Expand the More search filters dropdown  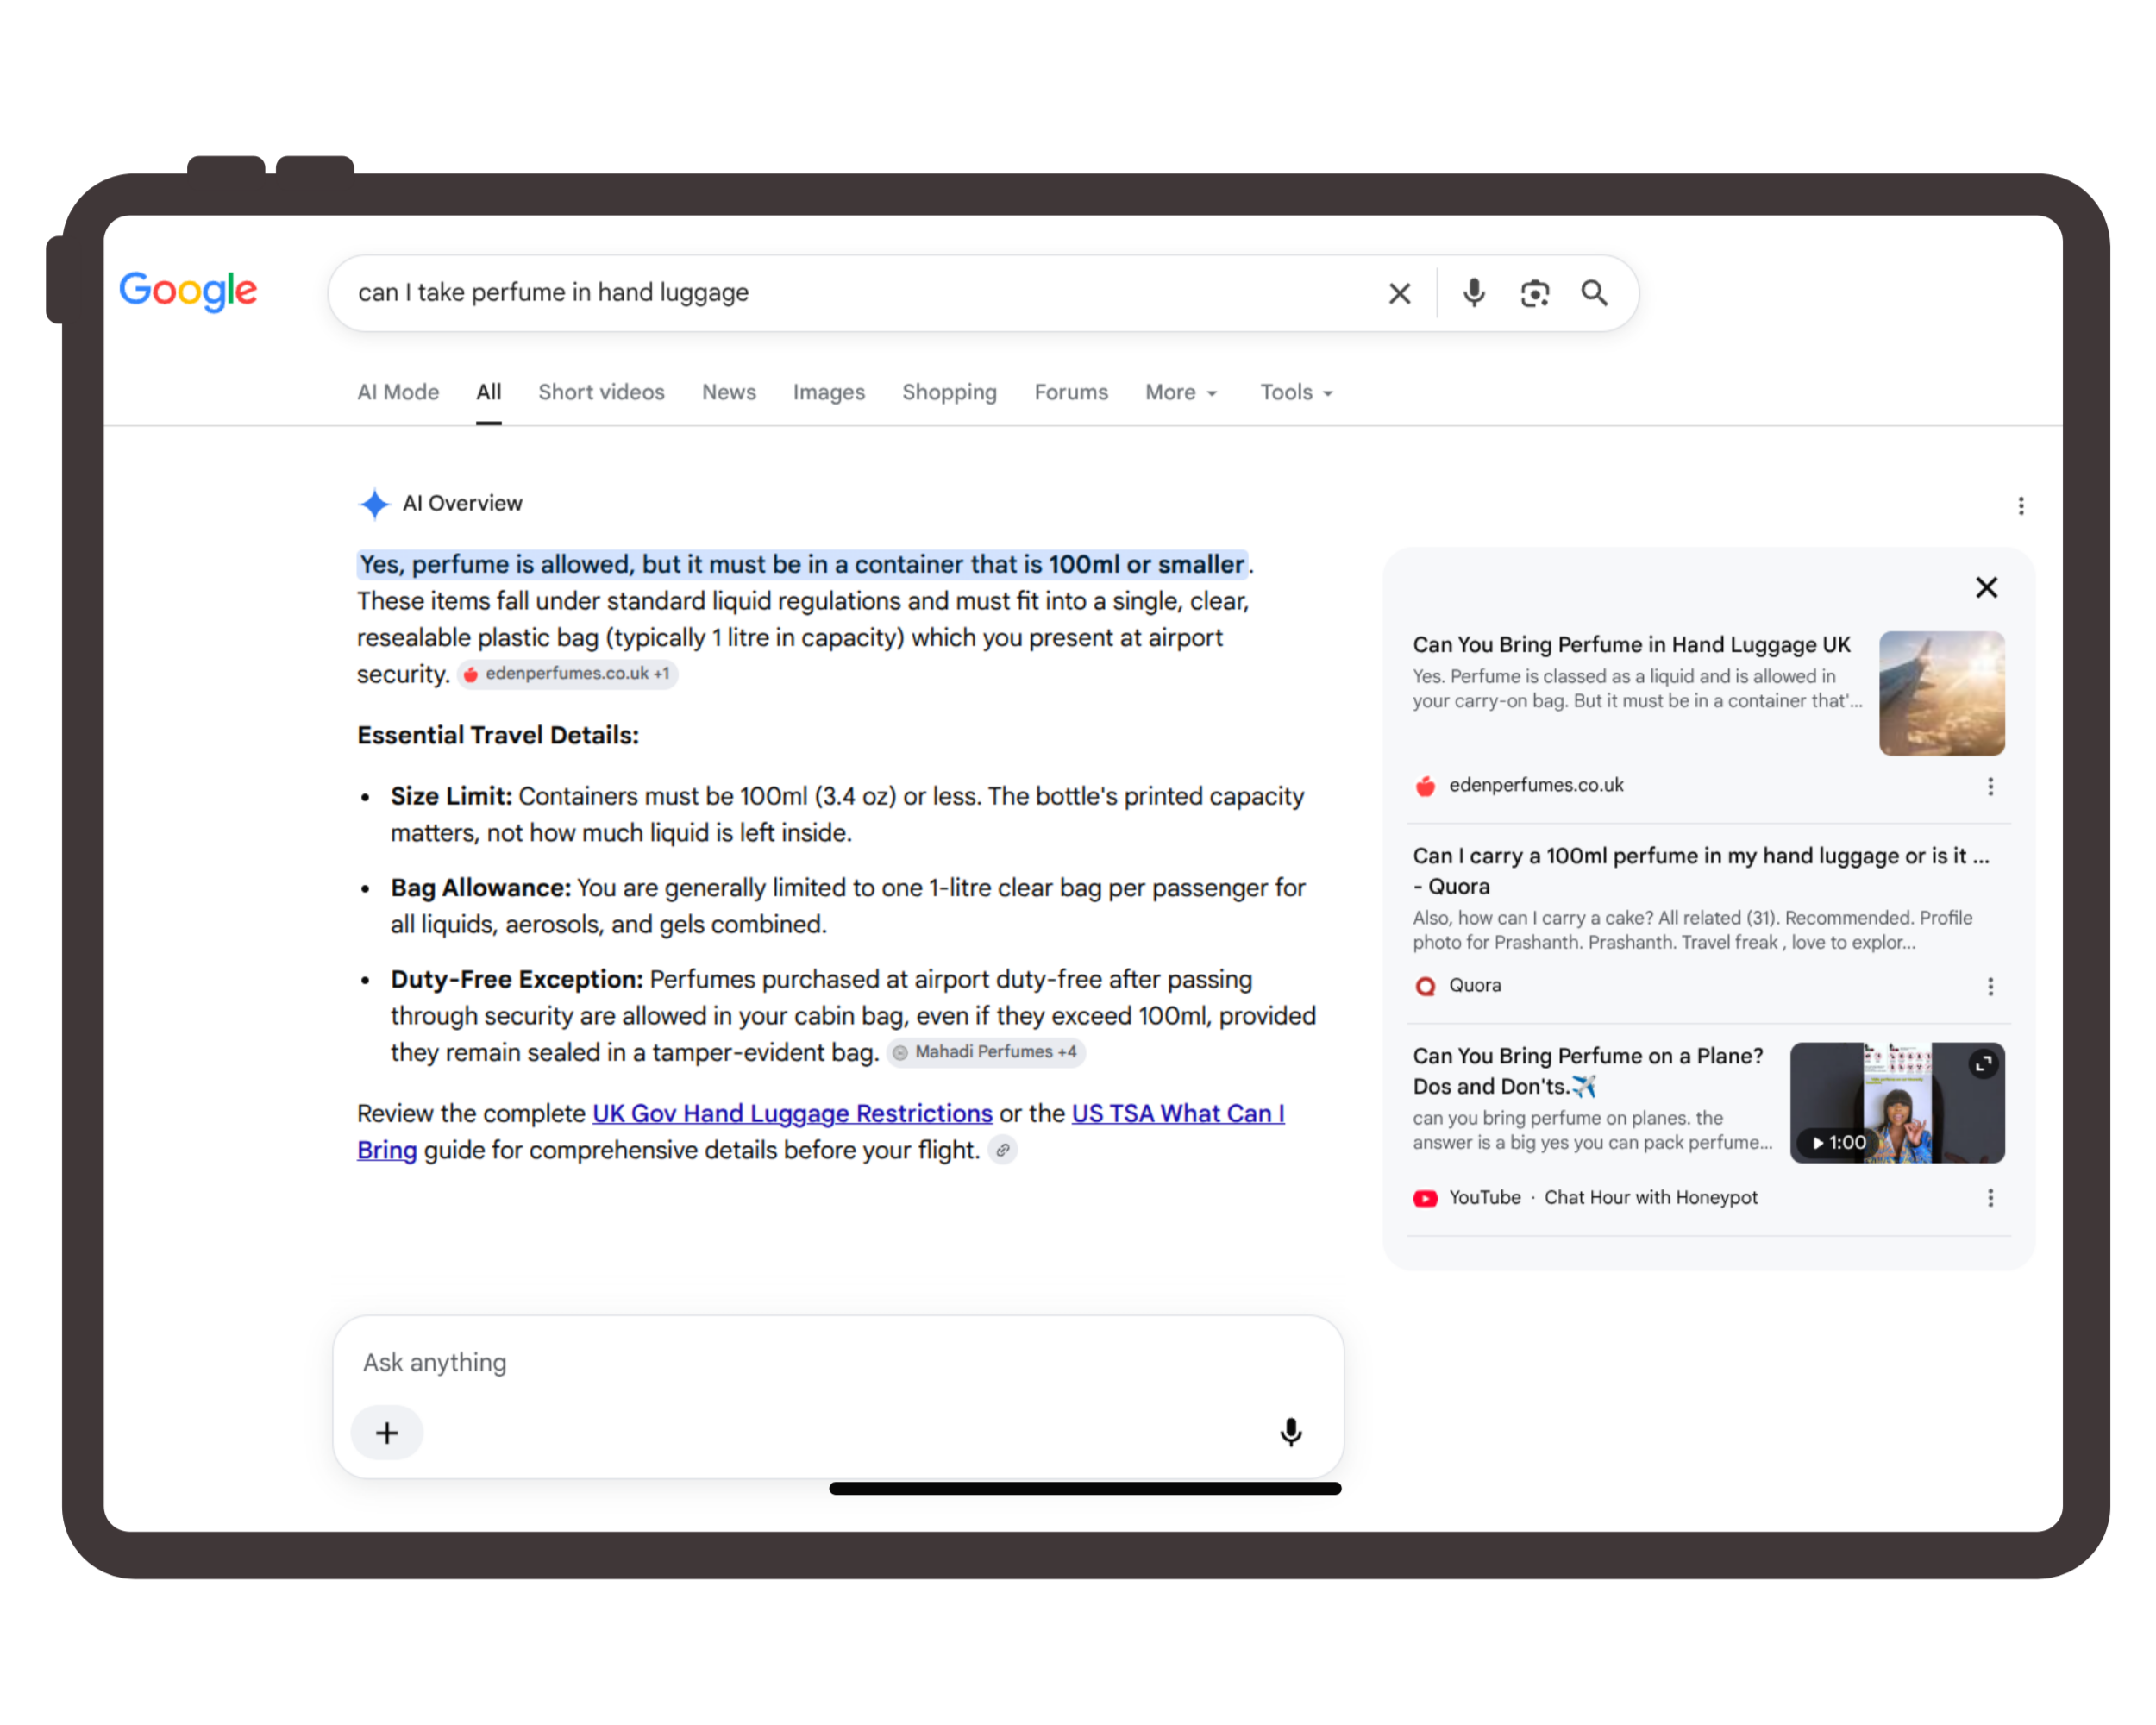tap(1181, 392)
